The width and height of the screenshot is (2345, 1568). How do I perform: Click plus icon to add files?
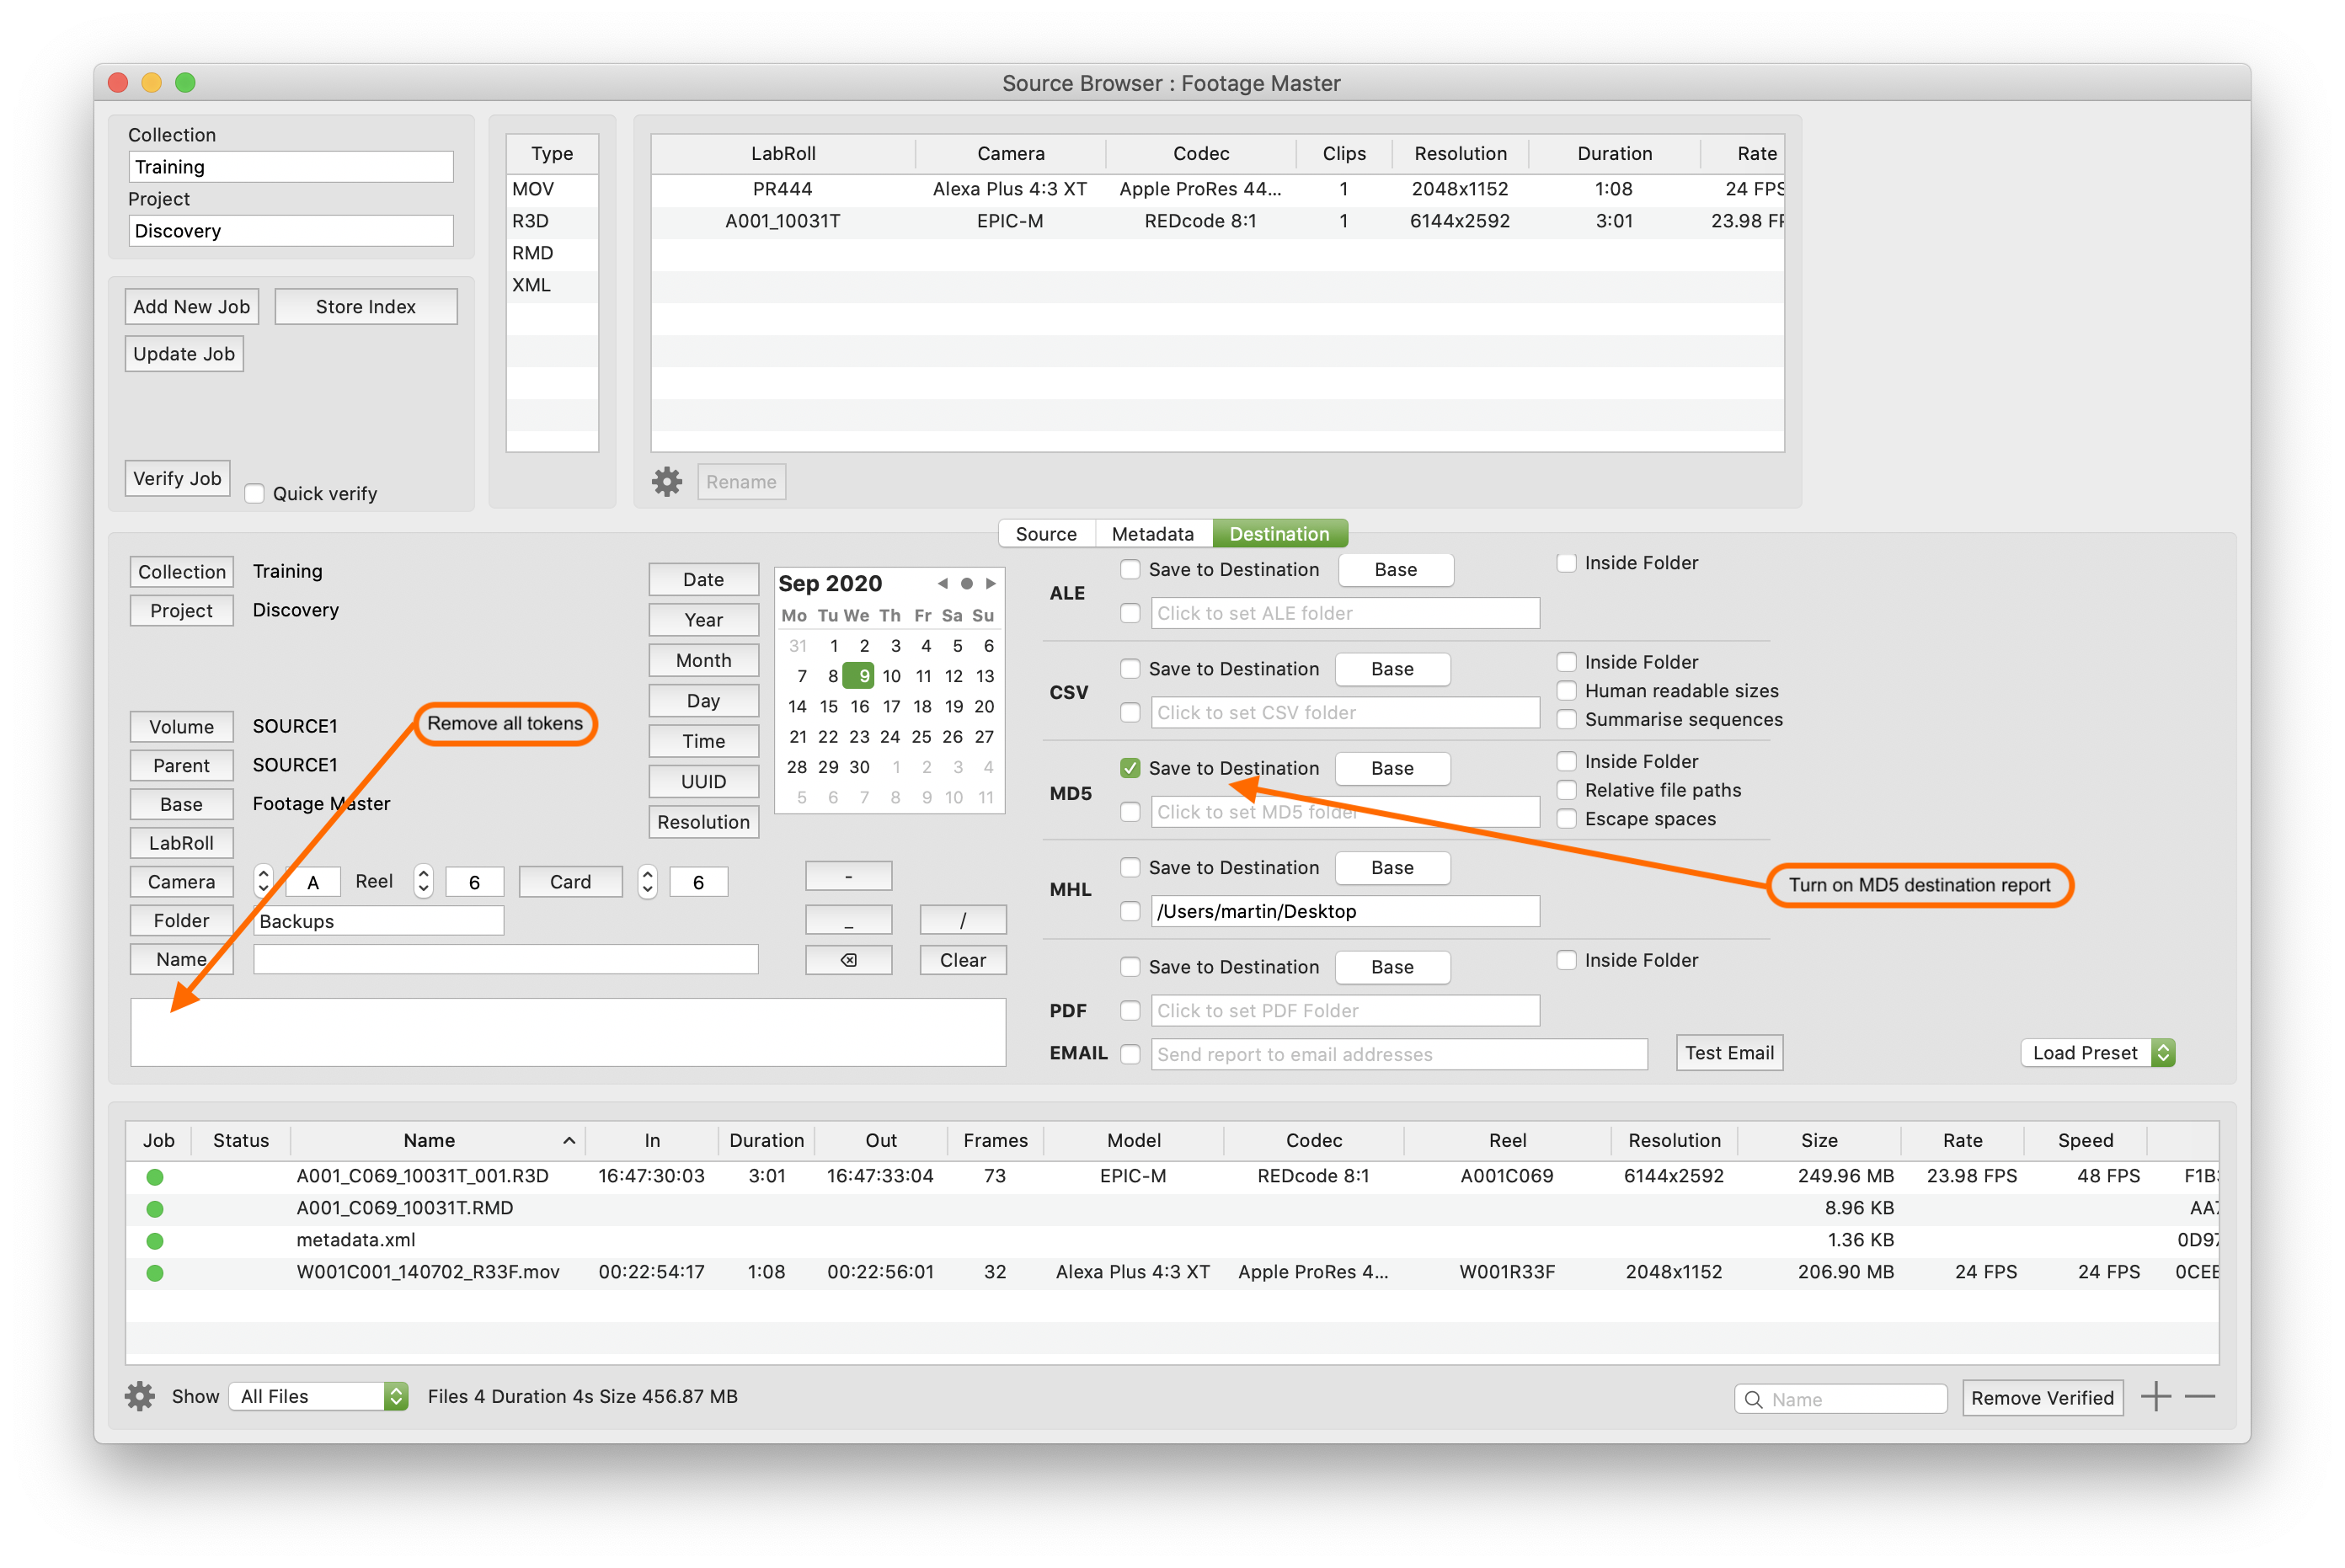[x=2155, y=1396]
